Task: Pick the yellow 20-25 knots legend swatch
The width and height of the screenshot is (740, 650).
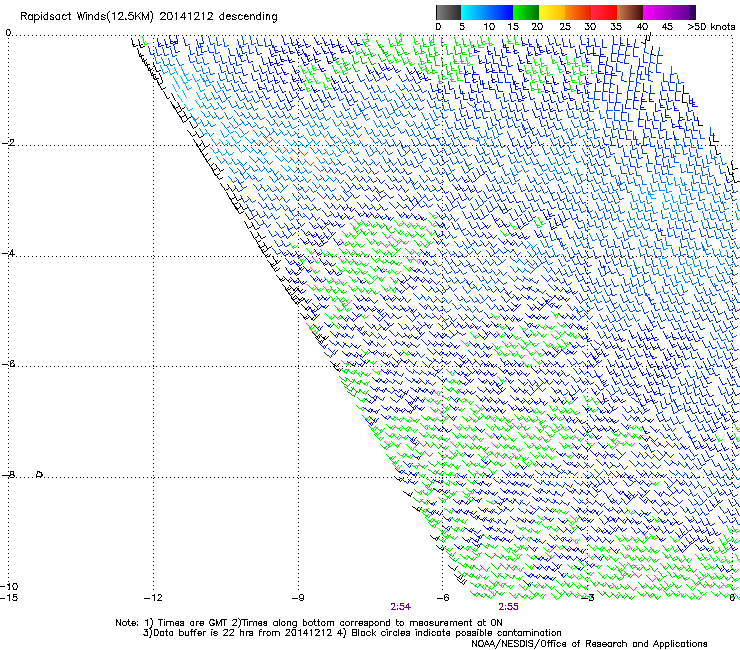Action: tap(552, 12)
